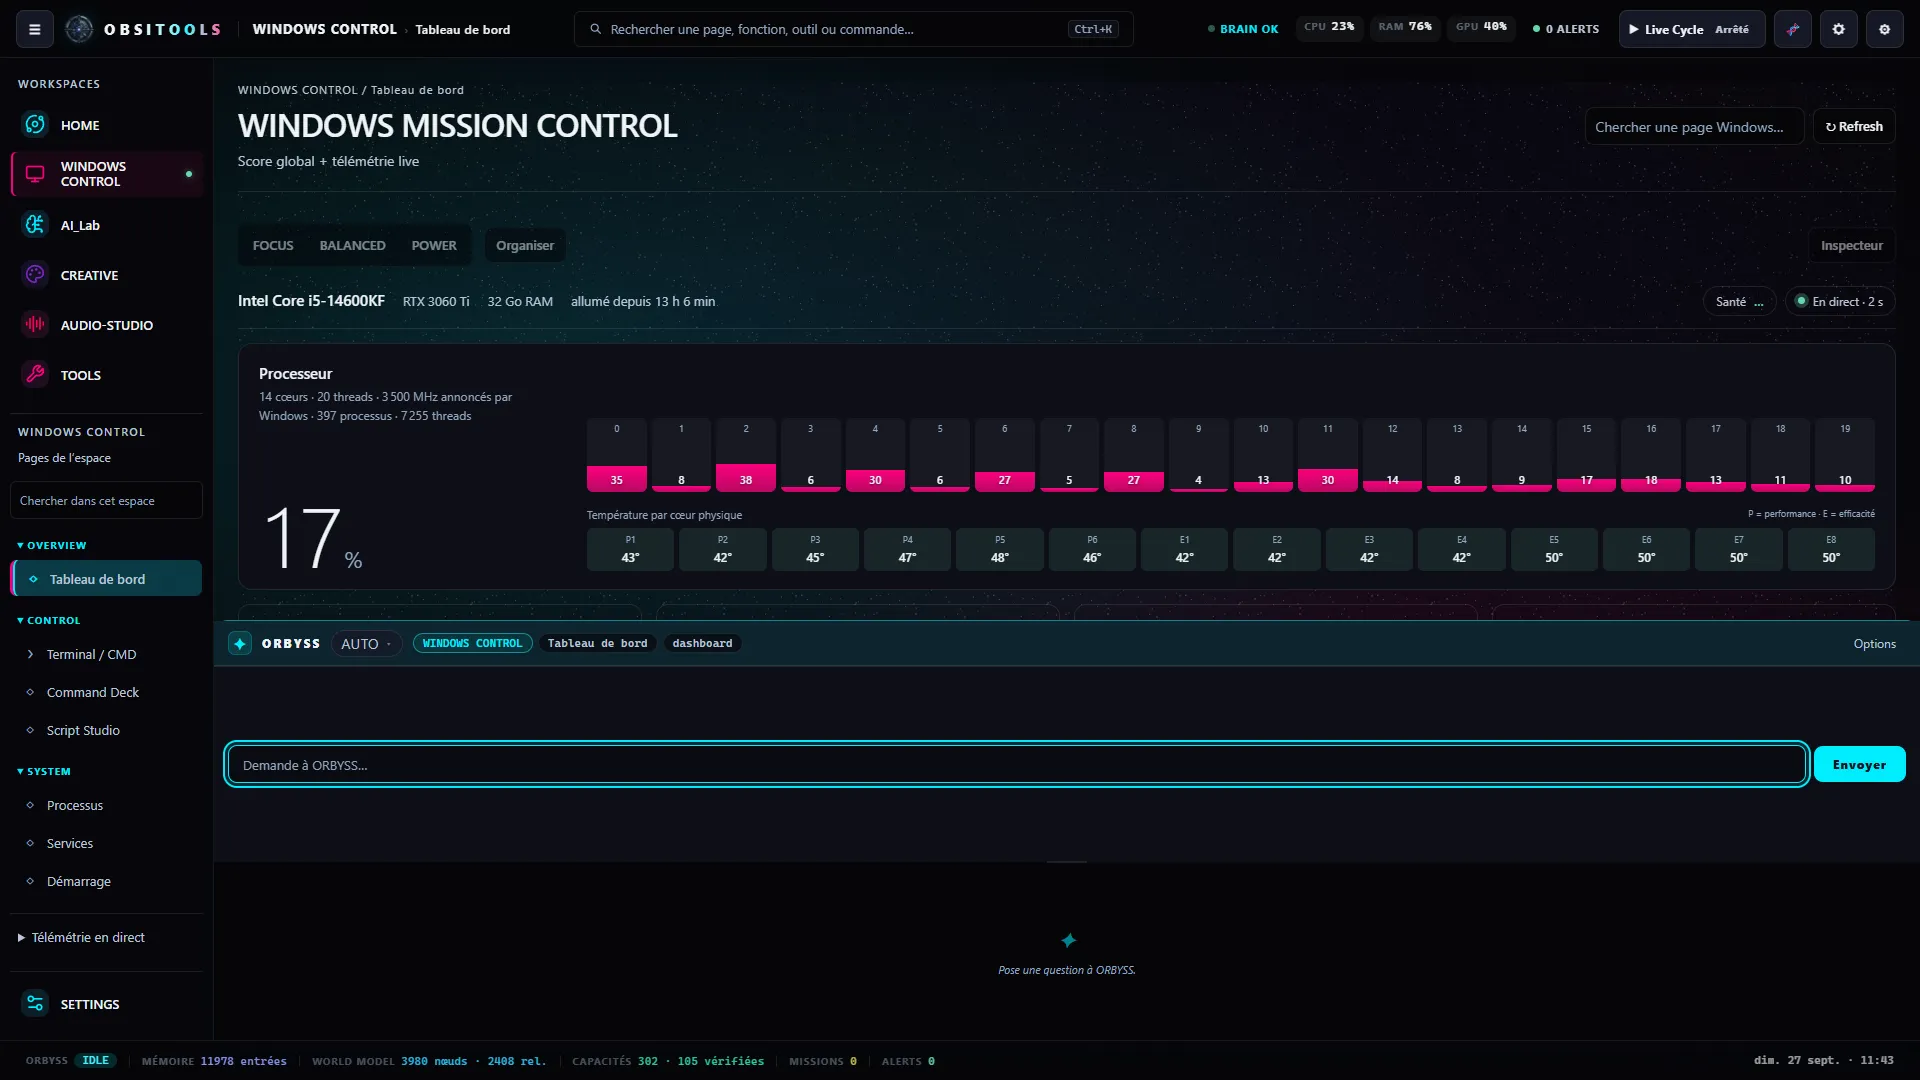Image resolution: width=1920 pixels, height=1080 pixels.
Task: Collapse the SYSTEM section
Action: coord(44,771)
